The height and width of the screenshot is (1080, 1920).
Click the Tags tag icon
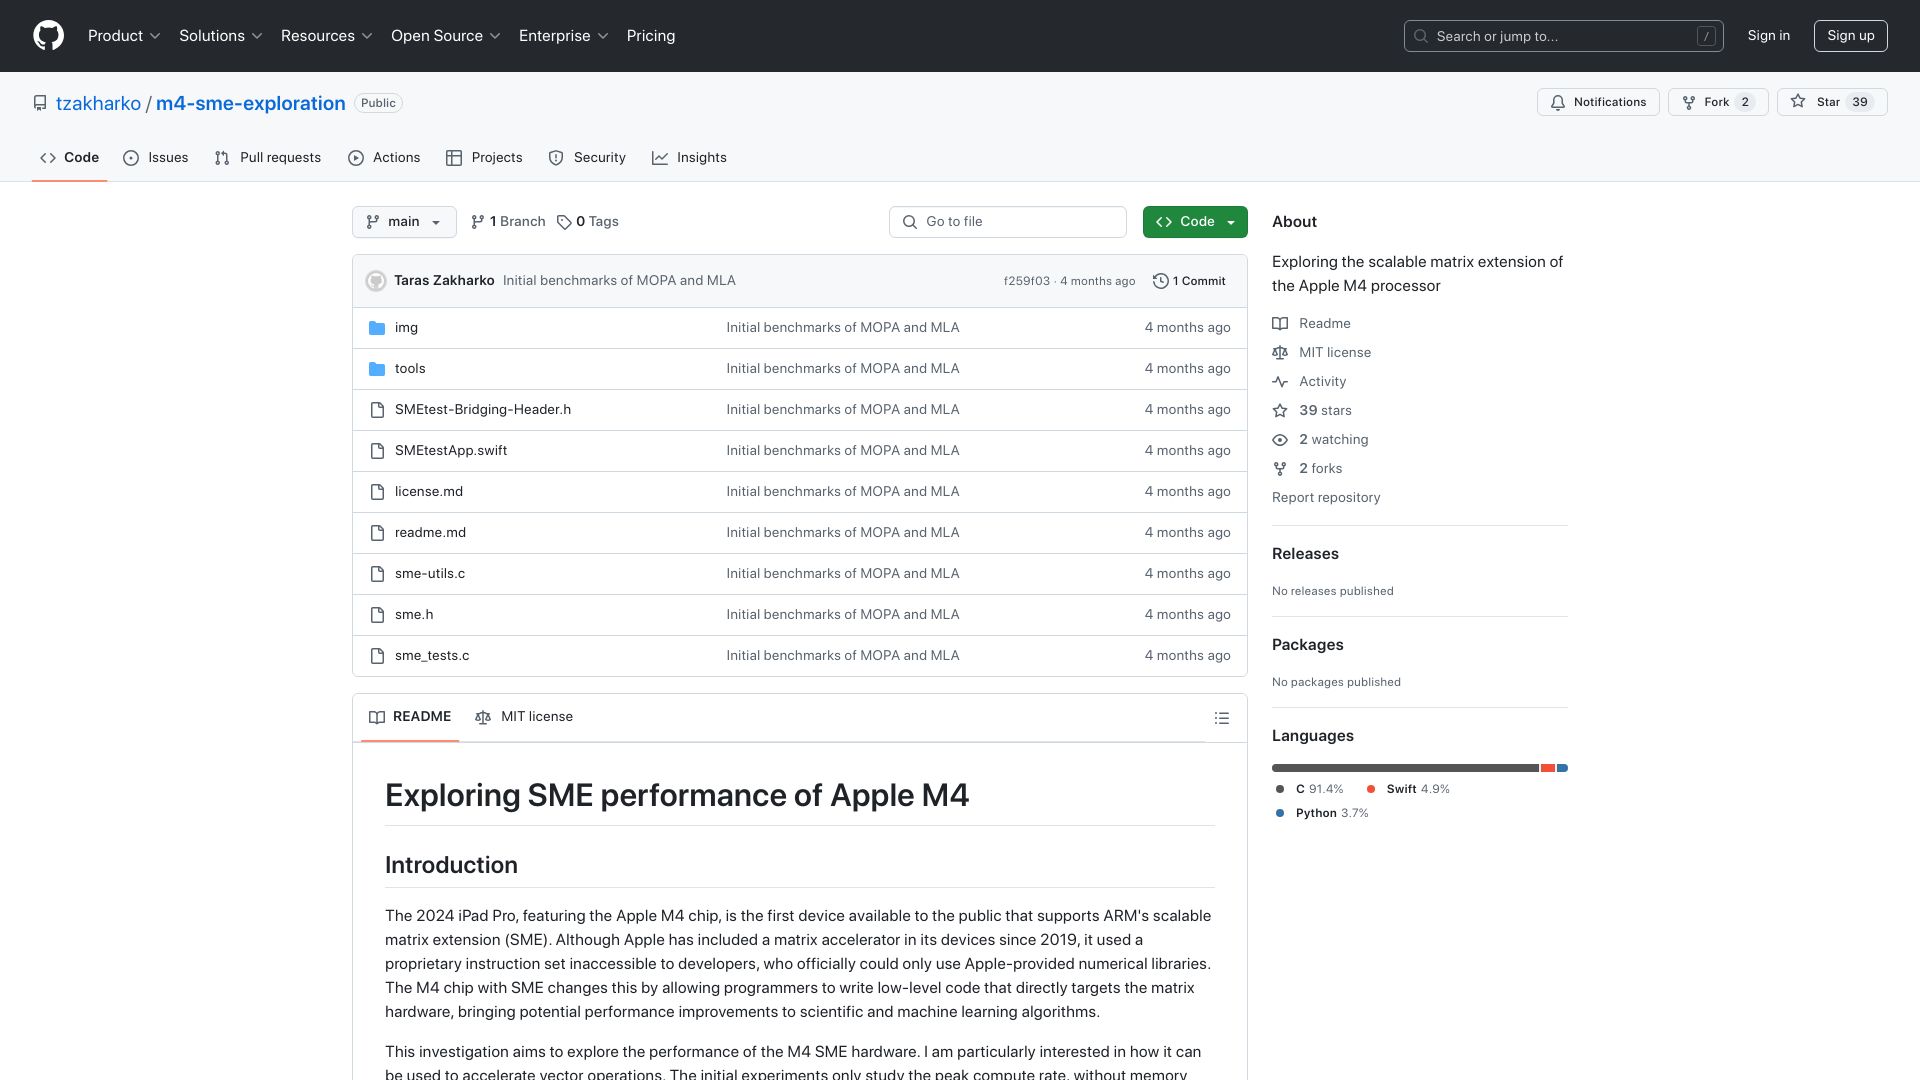[564, 222]
